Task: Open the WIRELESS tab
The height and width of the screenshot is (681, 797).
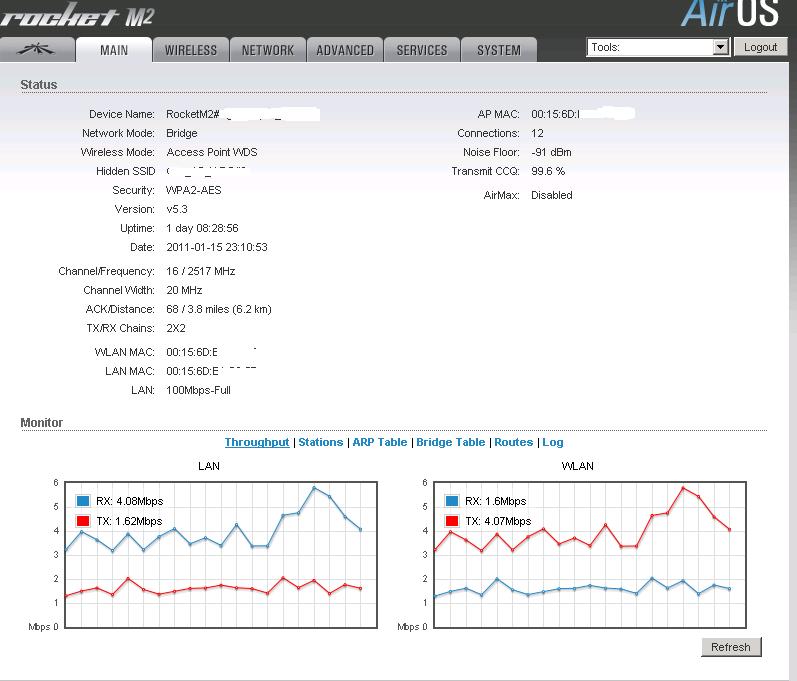Action: [x=190, y=50]
